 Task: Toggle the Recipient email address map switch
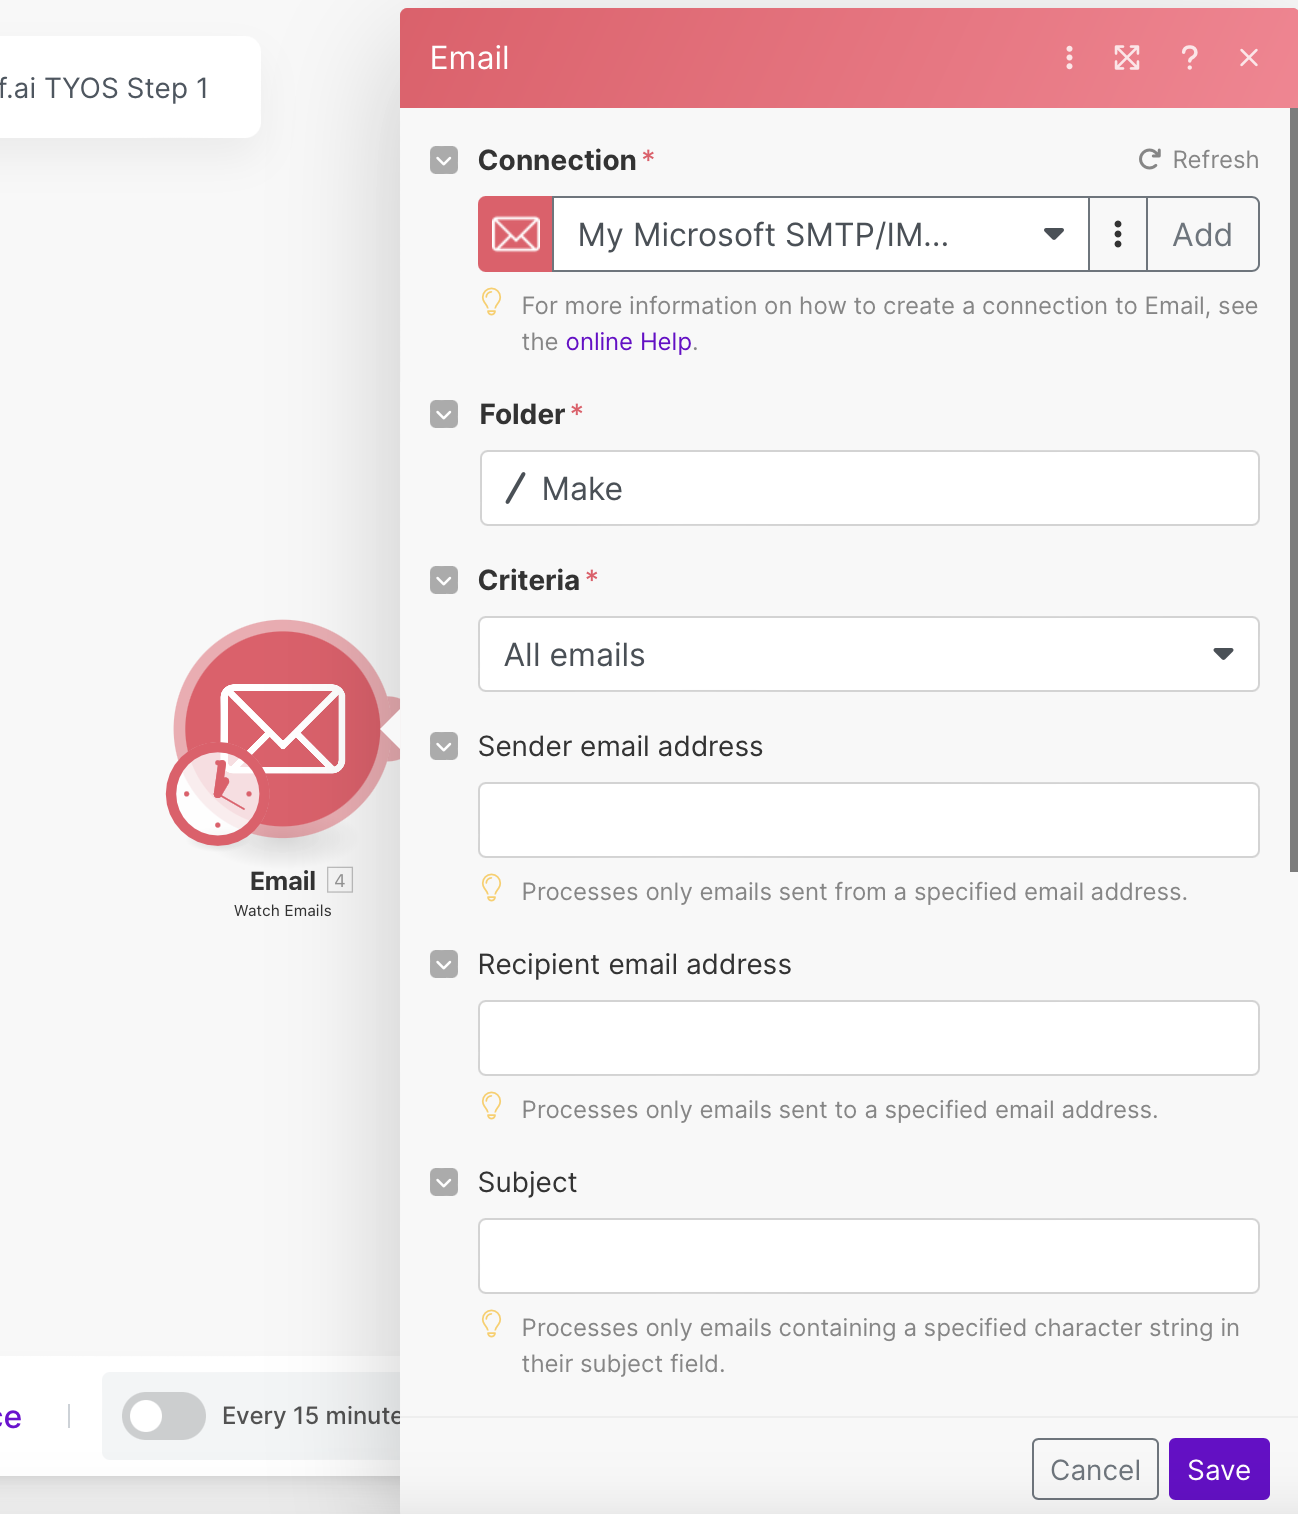click(444, 964)
